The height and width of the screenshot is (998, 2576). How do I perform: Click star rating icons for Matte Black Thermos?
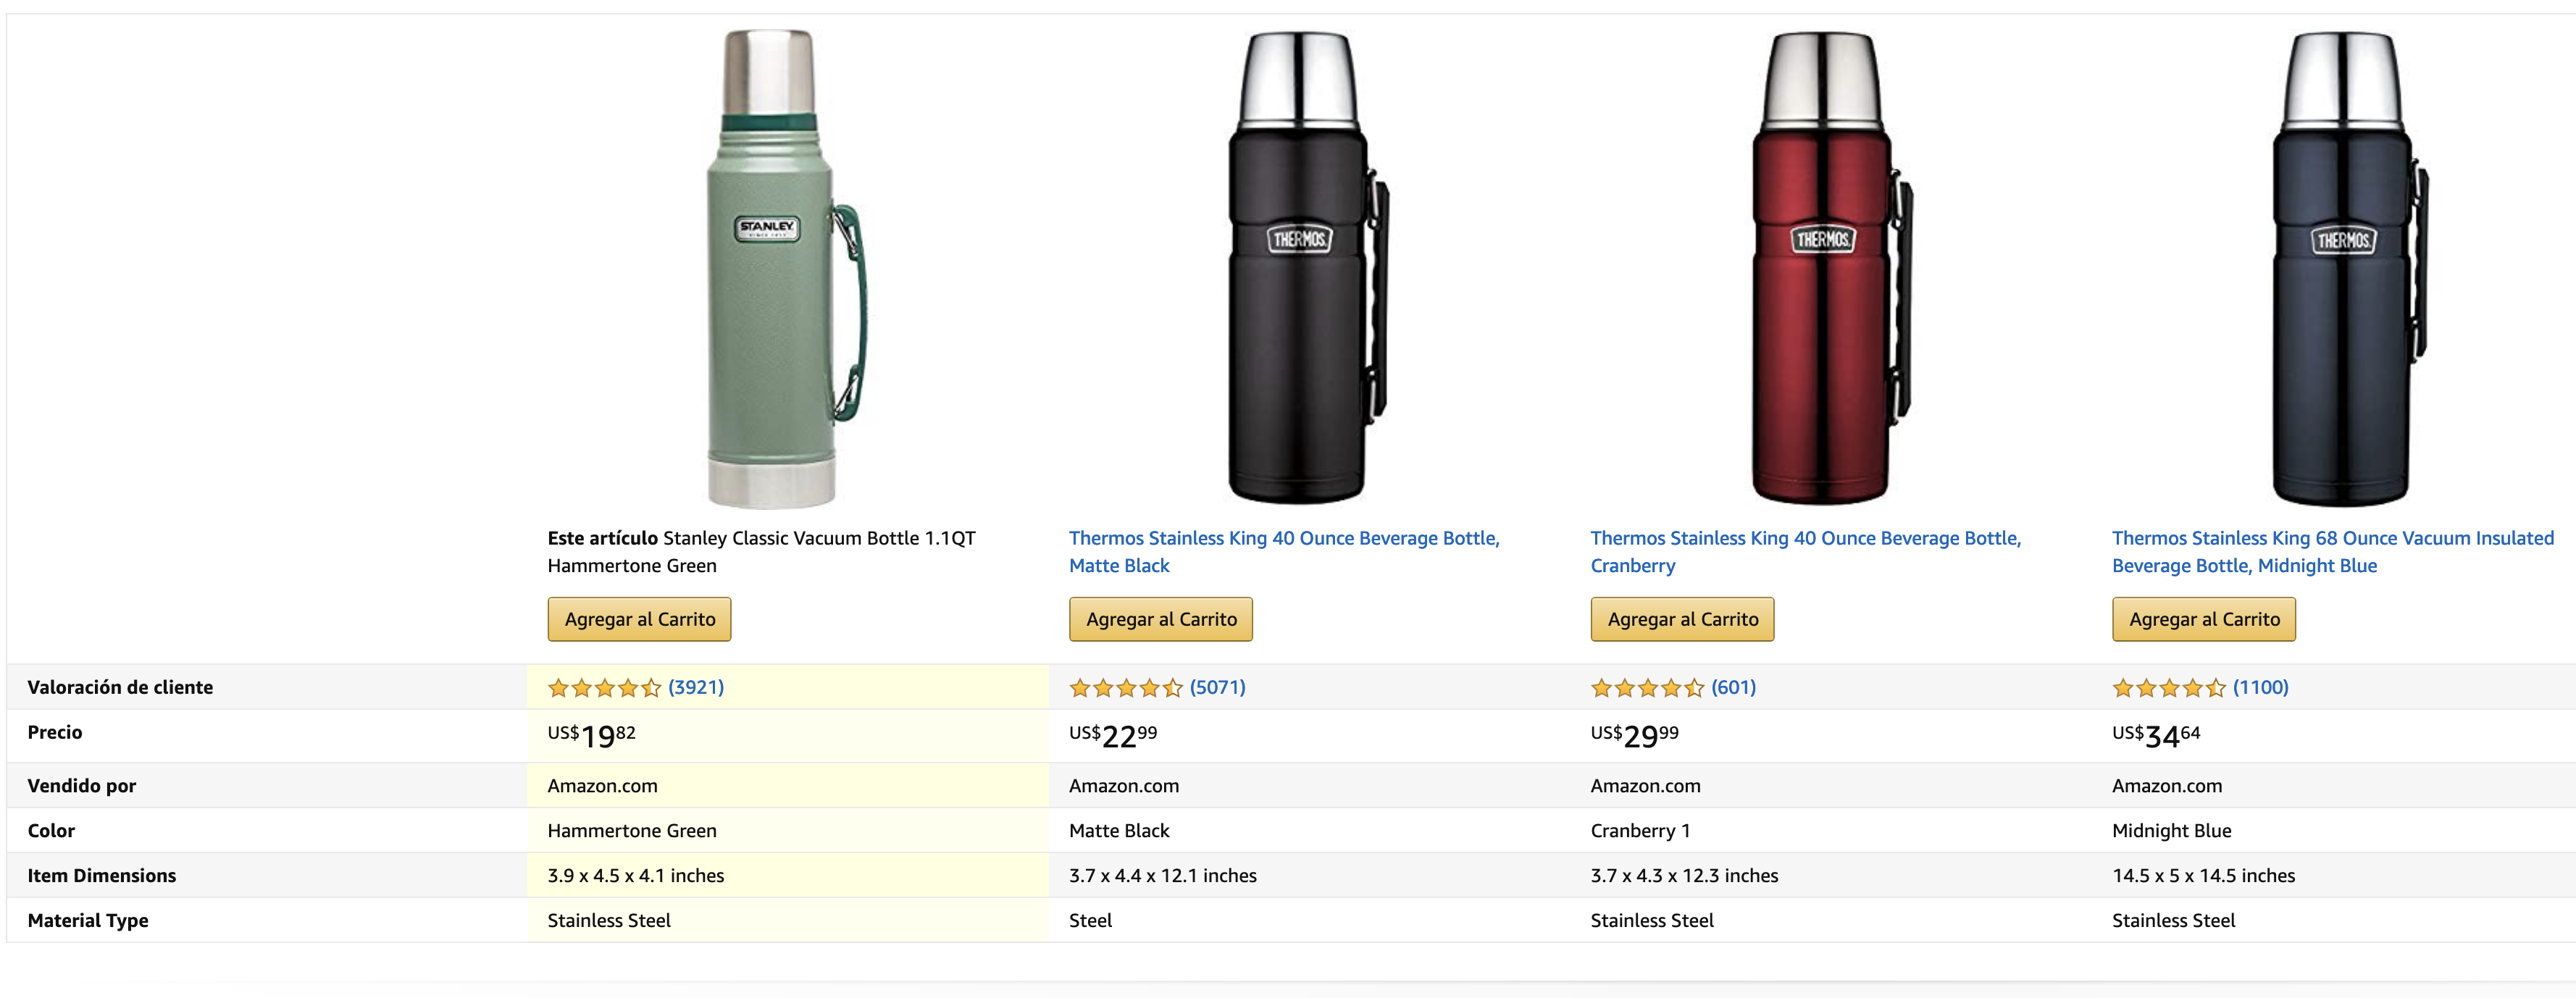[x=1125, y=688]
